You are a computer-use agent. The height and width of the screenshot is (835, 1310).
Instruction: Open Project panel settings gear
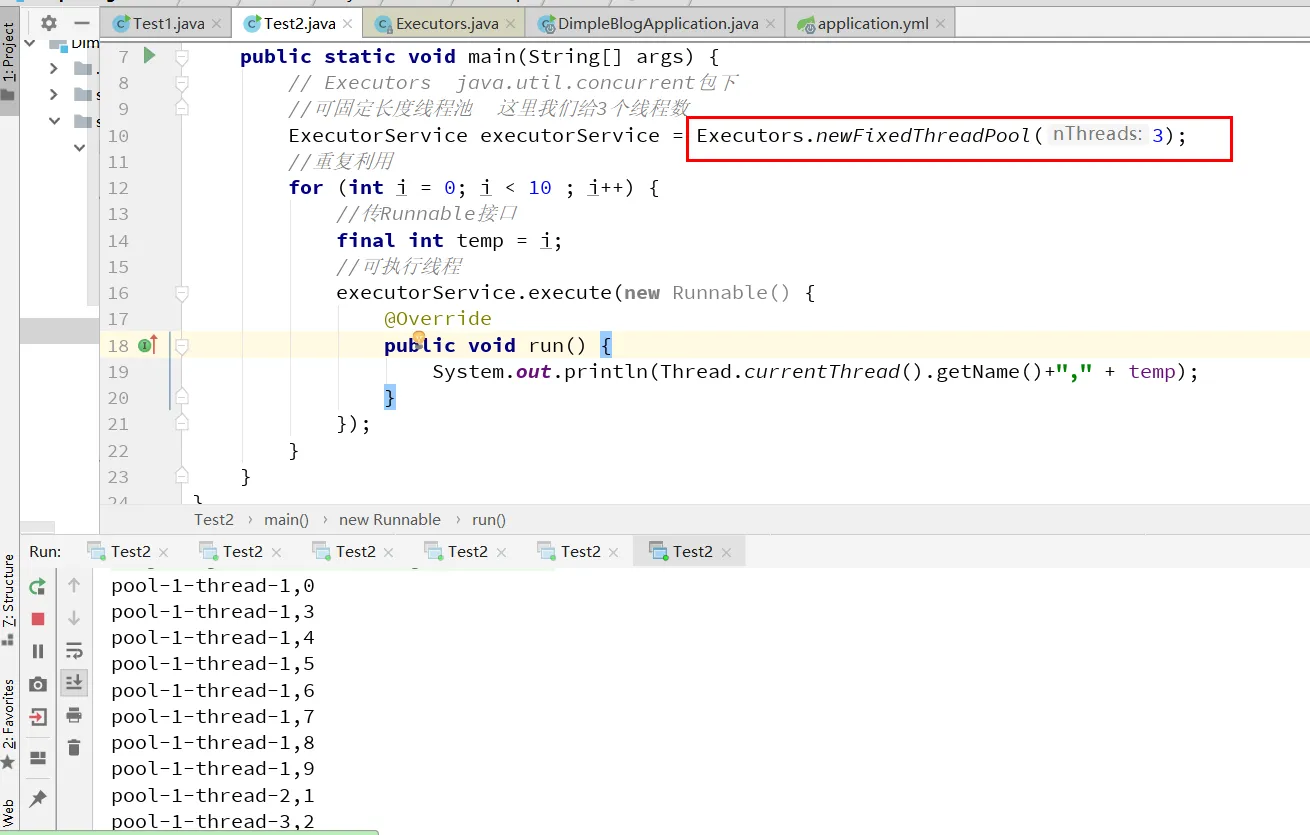(48, 23)
